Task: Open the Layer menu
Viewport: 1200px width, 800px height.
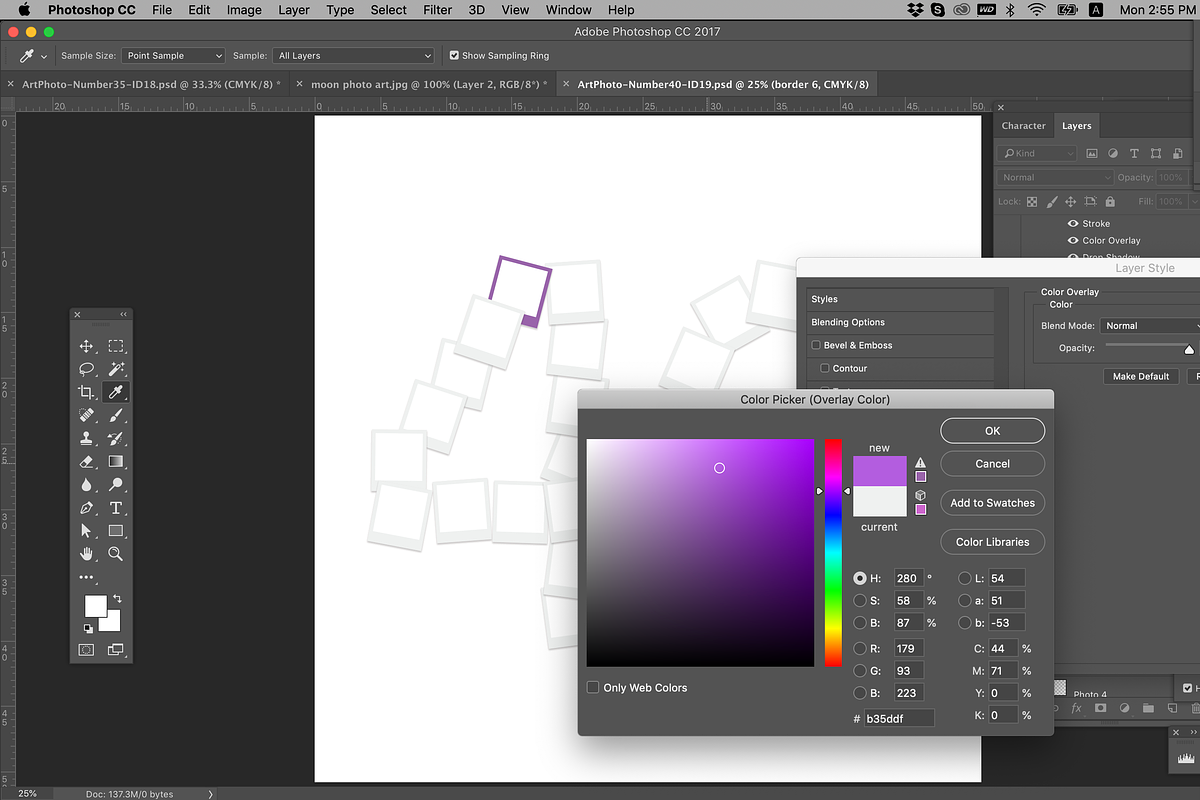Action: point(294,10)
